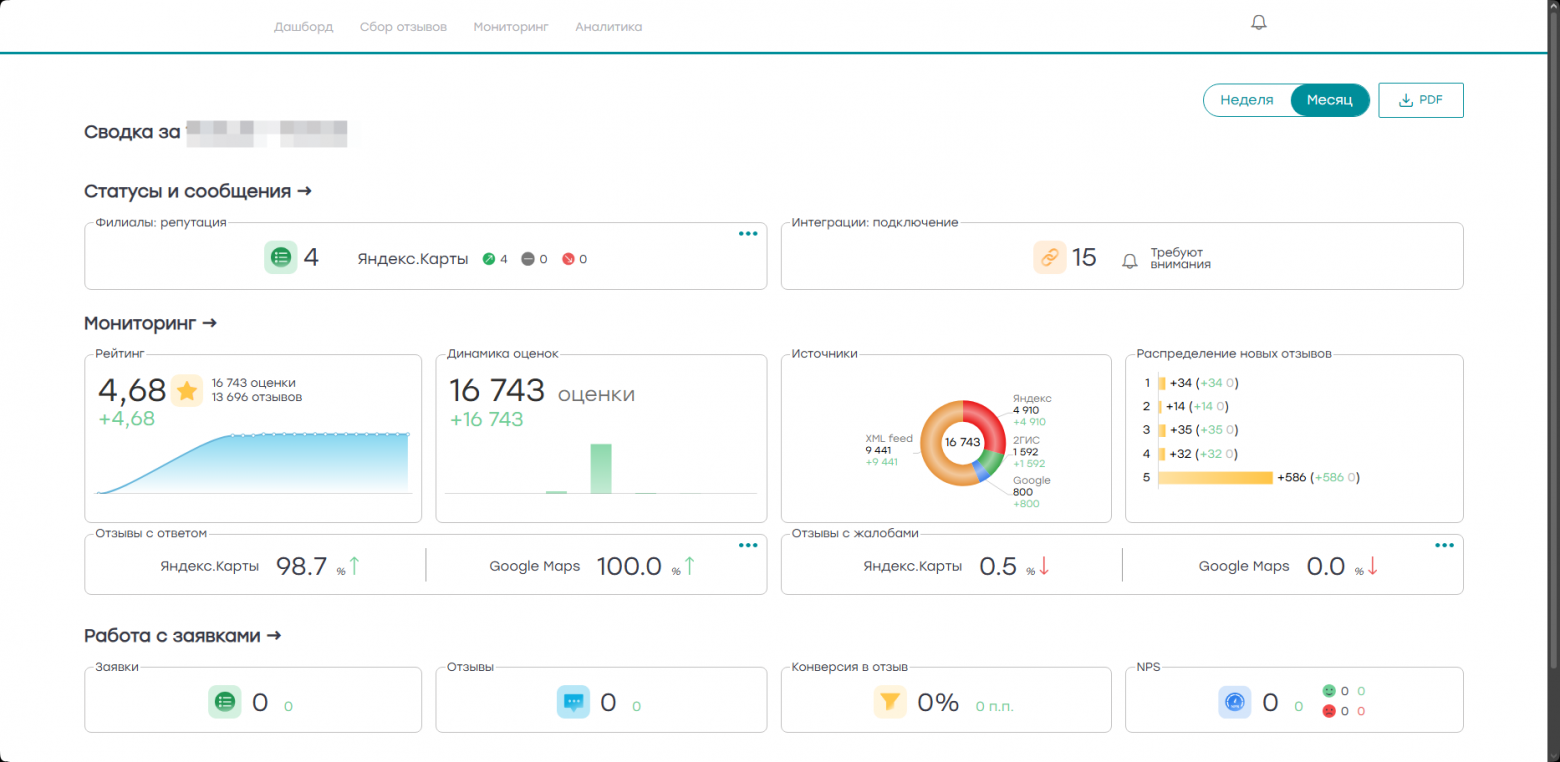This screenshot has width=1560, height=762.
Task: Click the Яндекс.Карты label in Отзывы с жалобами
Action: (x=913, y=566)
